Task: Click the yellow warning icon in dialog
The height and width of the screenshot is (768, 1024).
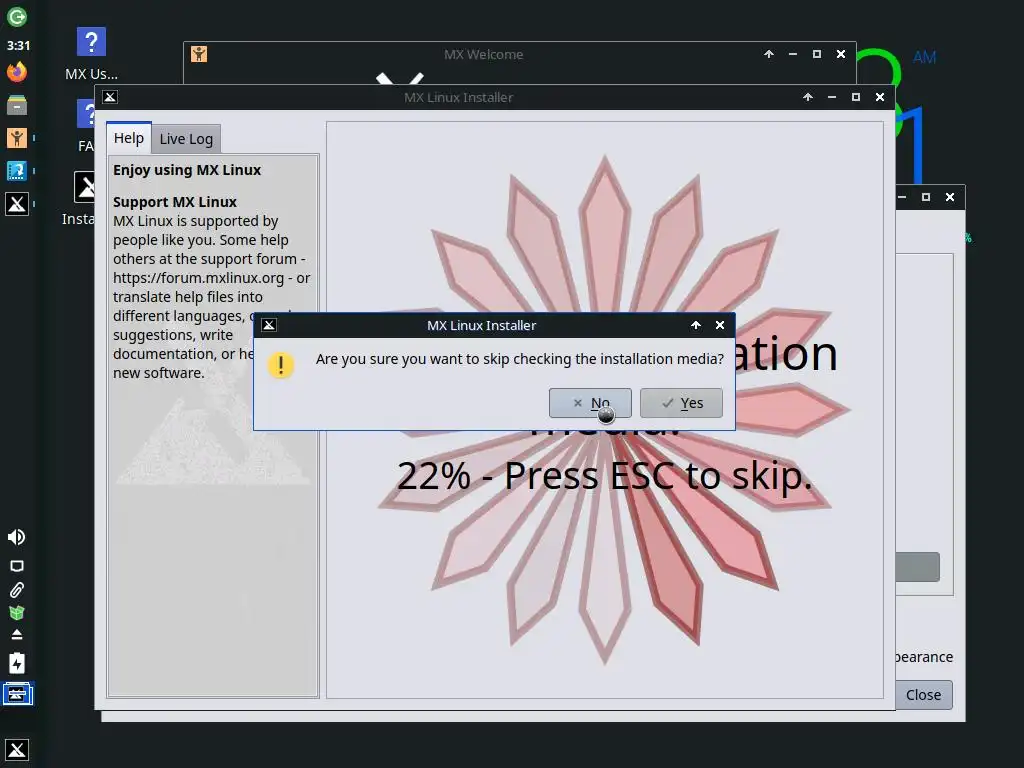Action: tap(281, 365)
